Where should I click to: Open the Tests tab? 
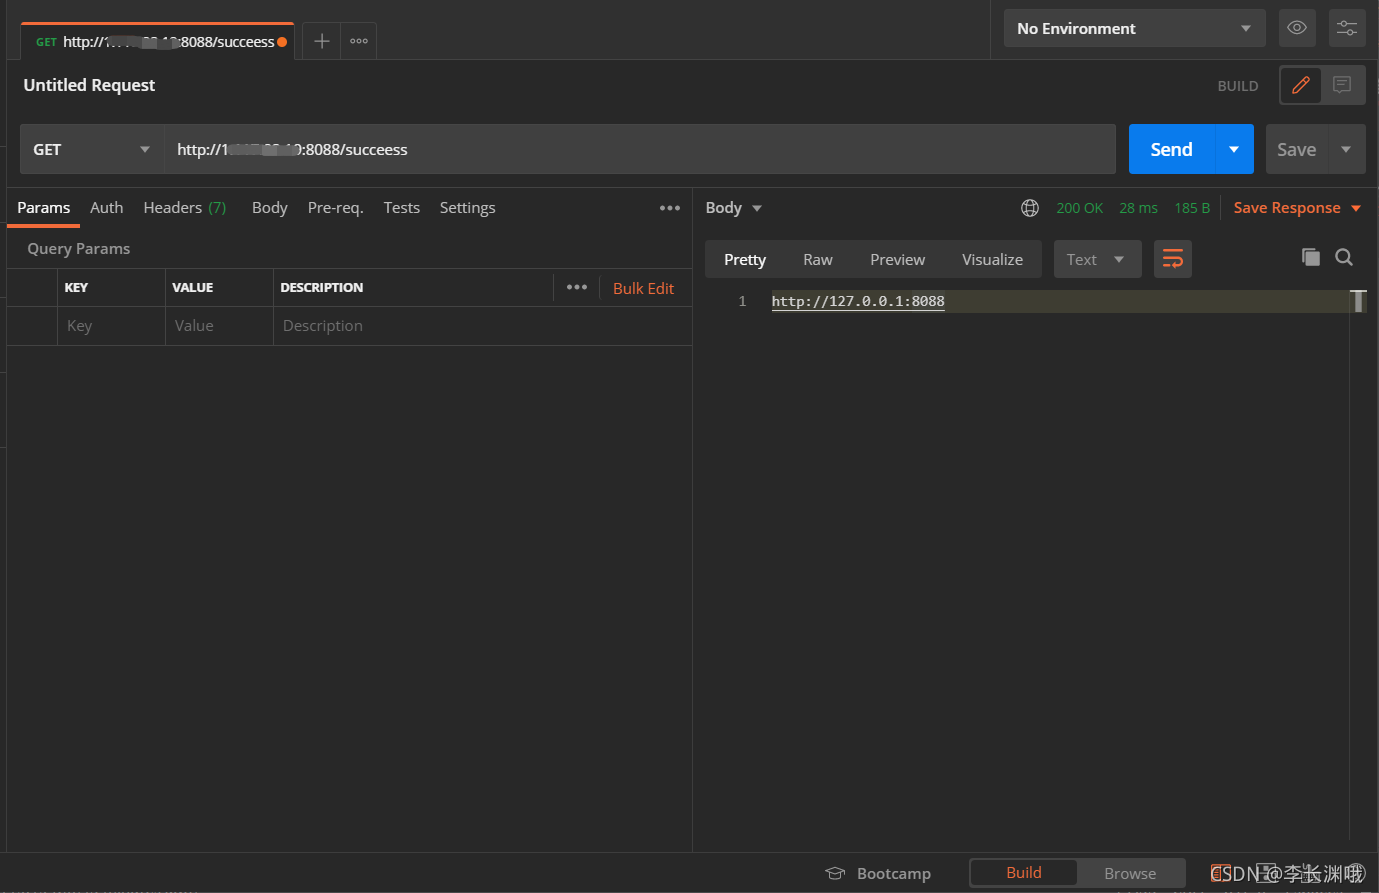coord(402,208)
